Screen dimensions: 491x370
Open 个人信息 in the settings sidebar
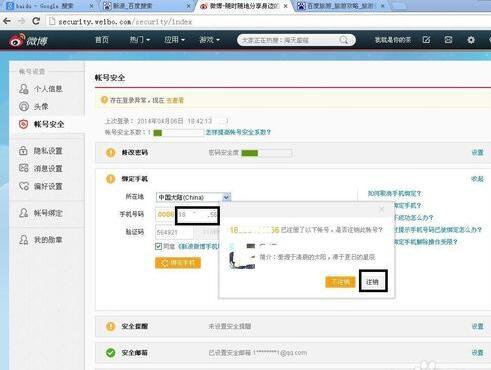(x=48, y=89)
